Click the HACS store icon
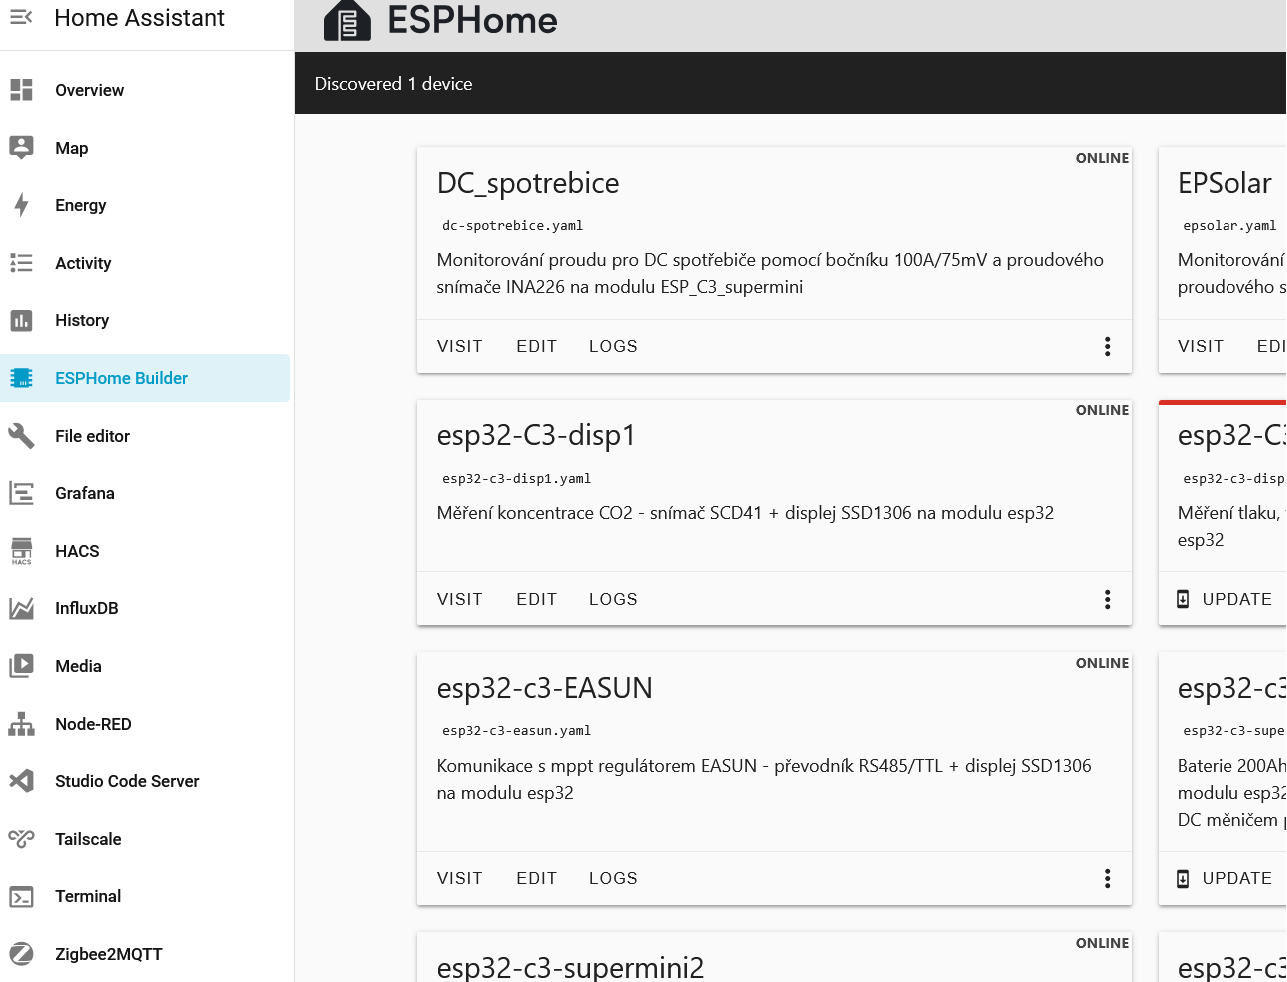Image resolution: width=1287 pixels, height=982 pixels. (21, 551)
